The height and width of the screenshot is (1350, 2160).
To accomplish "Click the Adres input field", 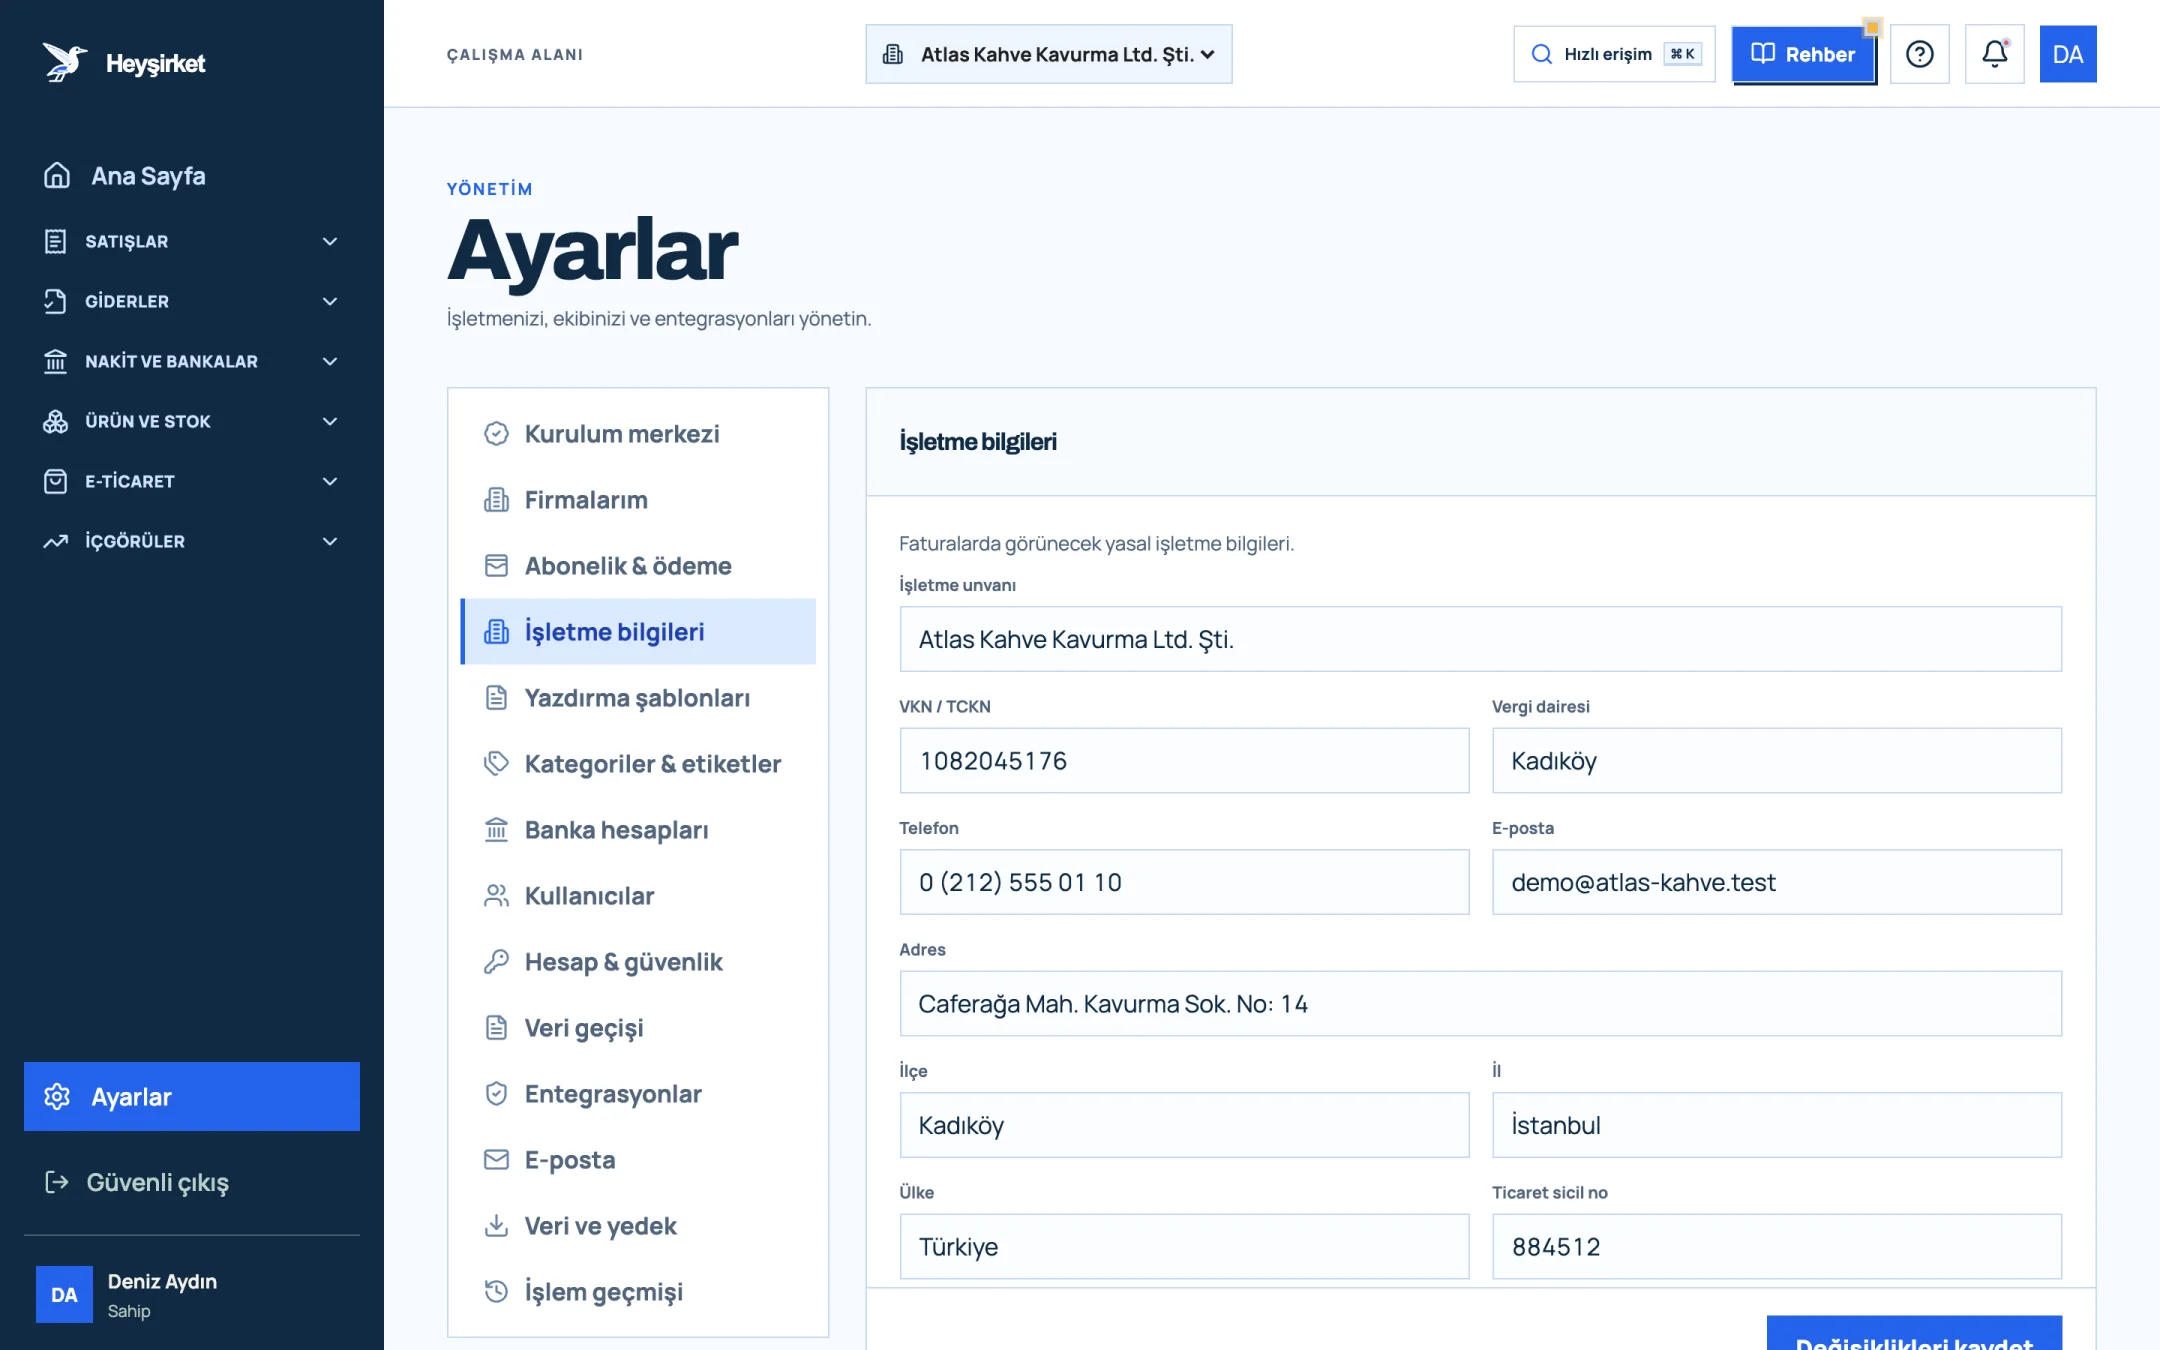I will pos(1480,1004).
